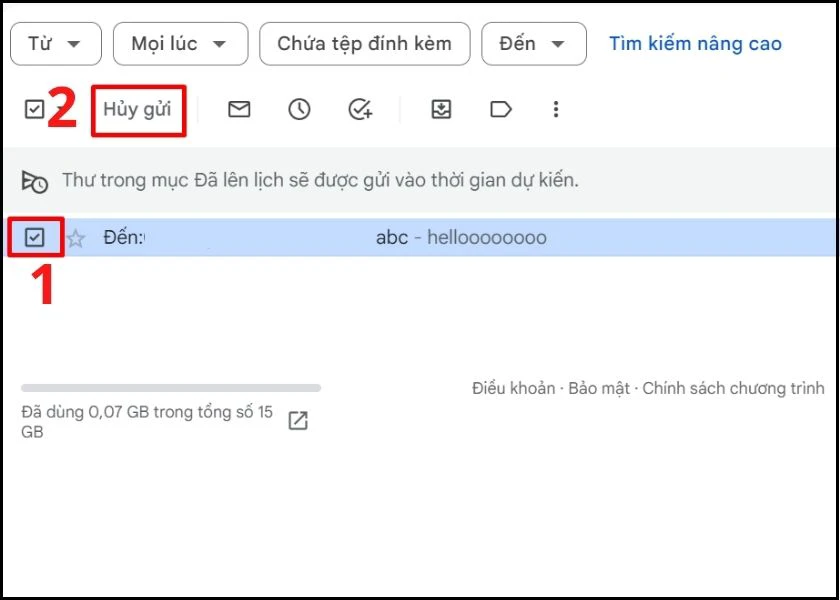840x600 pixels.
Task: Open the three-dot more options menu
Action: [556, 110]
